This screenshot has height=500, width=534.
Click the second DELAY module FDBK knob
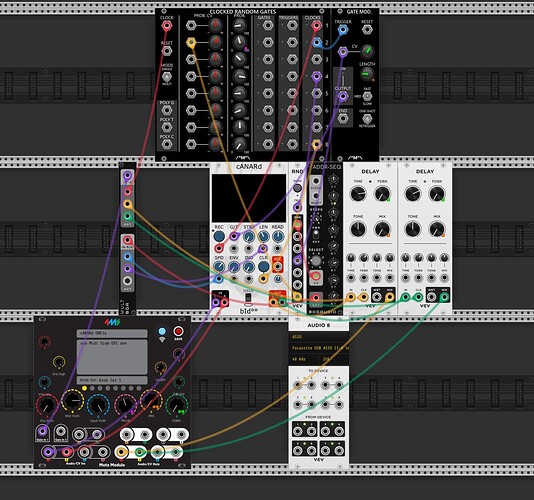click(x=437, y=194)
